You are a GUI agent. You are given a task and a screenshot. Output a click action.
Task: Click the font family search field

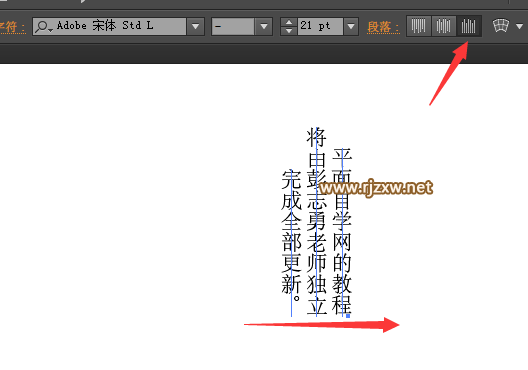point(109,26)
